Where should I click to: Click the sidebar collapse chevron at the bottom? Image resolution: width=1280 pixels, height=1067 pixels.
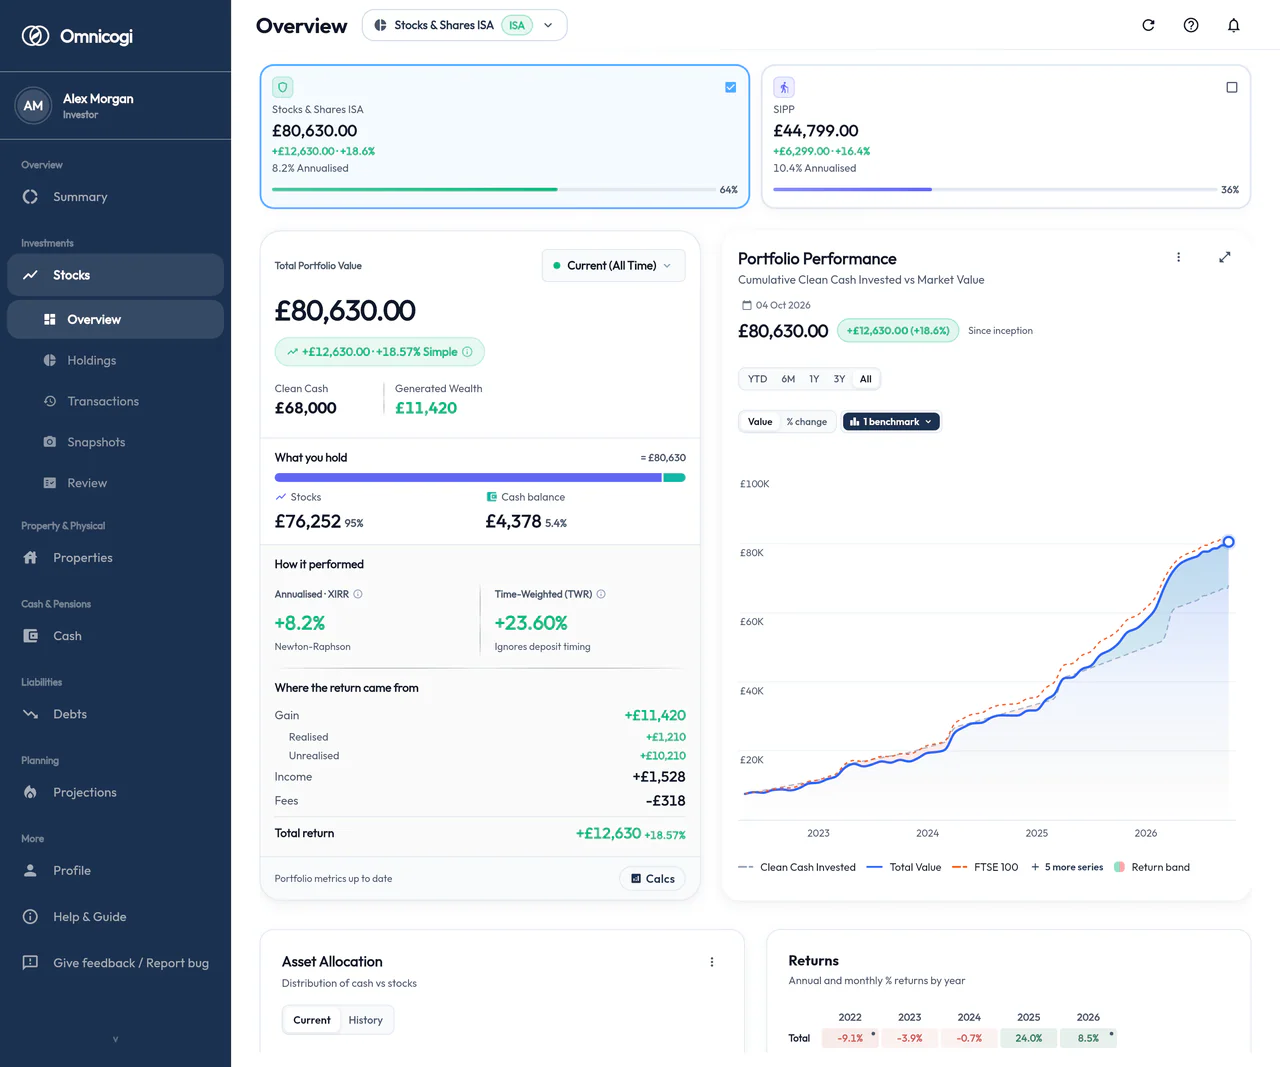115,1040
